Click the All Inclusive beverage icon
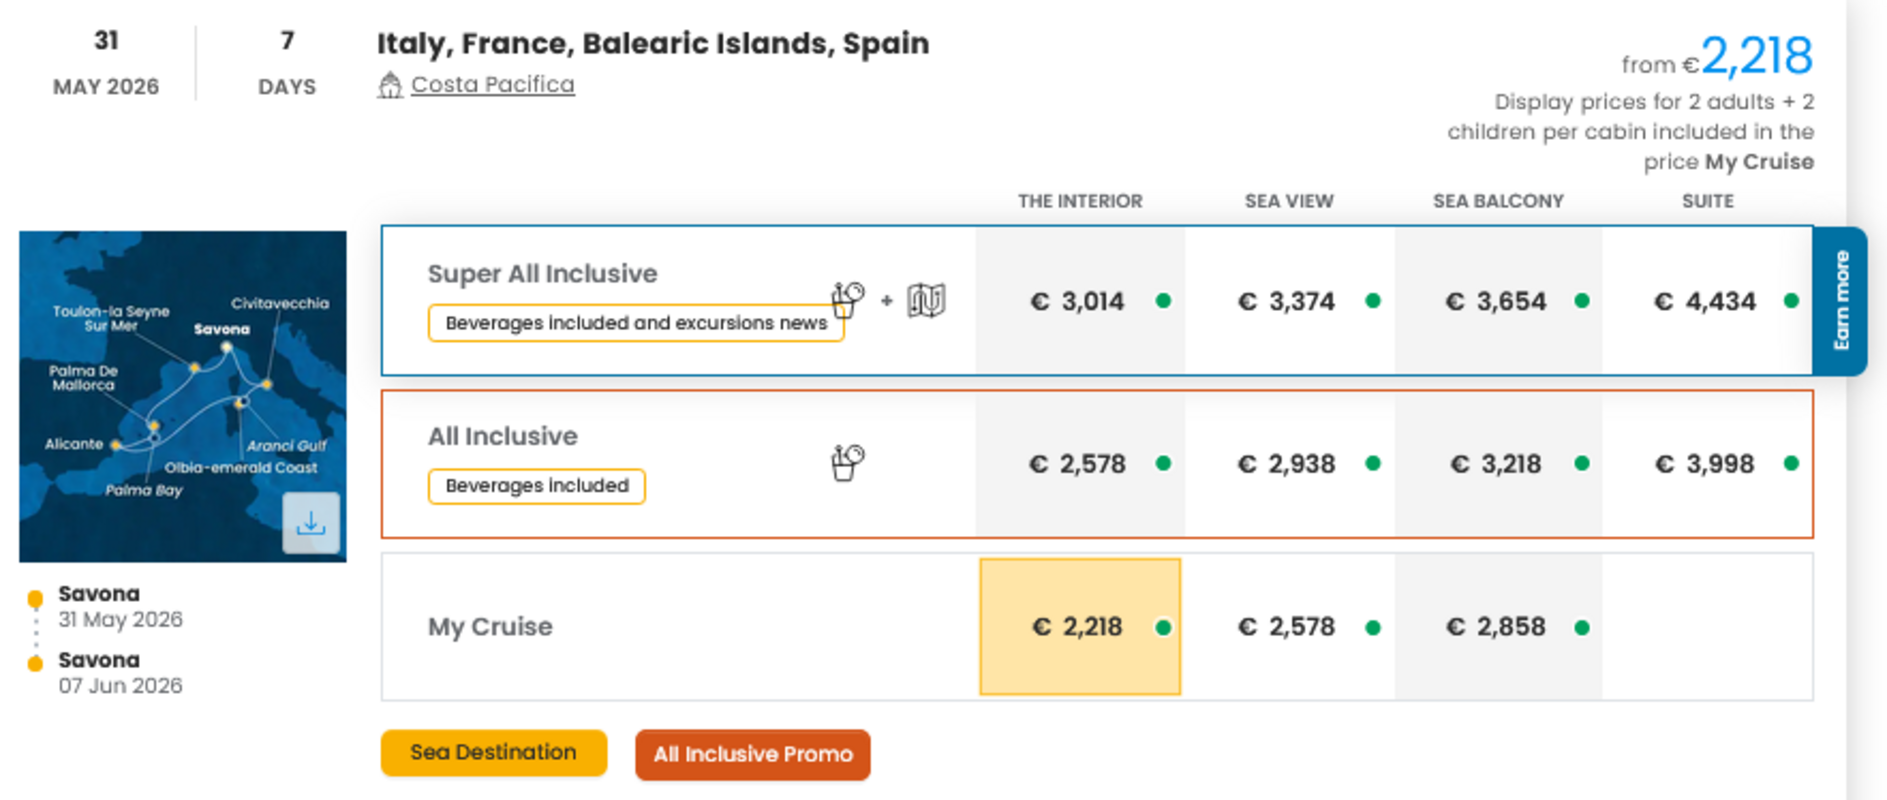Viewport: 1887px width, 800px height. 847,463
